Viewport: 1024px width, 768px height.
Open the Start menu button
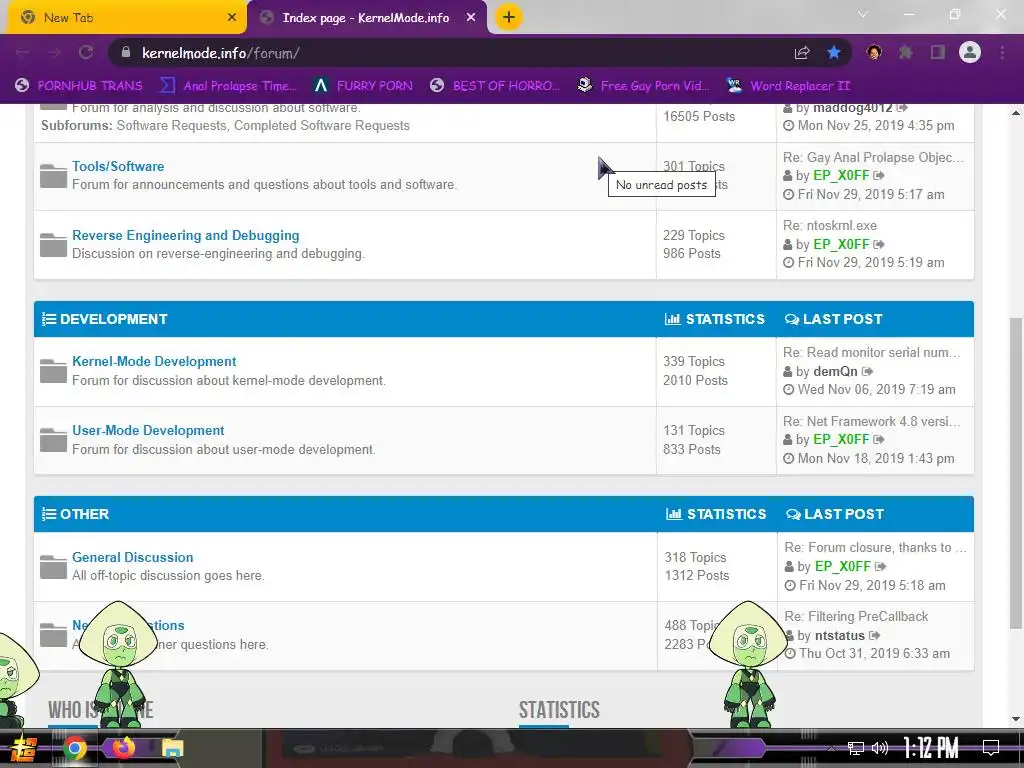pos(24,748)
